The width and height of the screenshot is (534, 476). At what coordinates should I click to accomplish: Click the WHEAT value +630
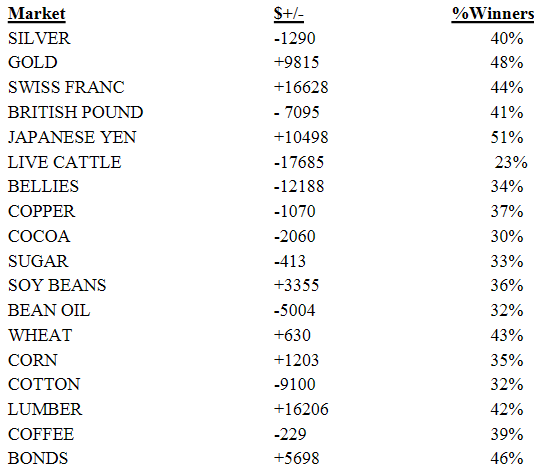[292, 335]
